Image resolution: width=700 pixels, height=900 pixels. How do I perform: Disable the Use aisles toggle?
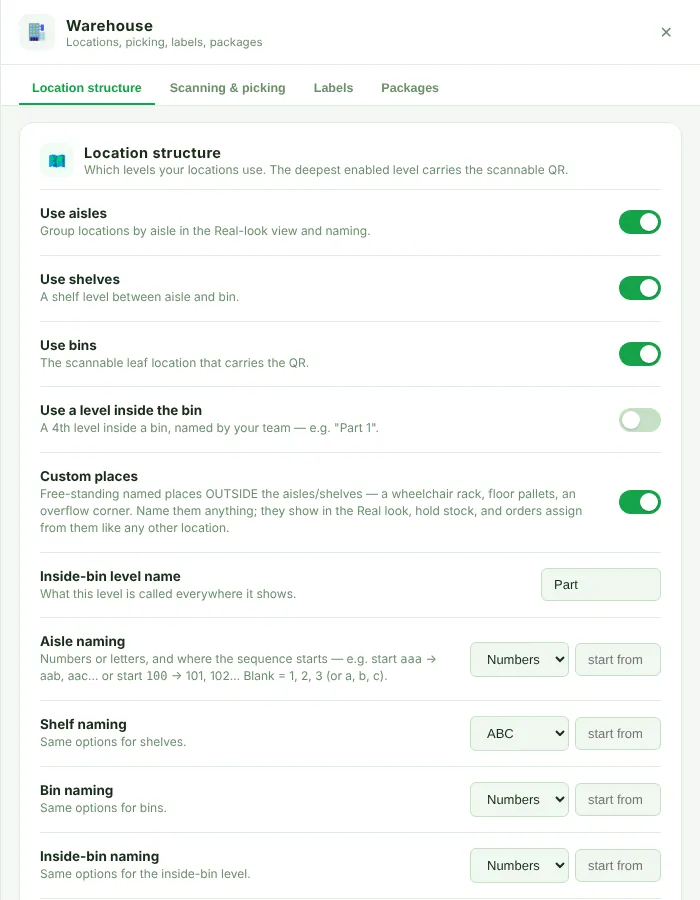639,222
